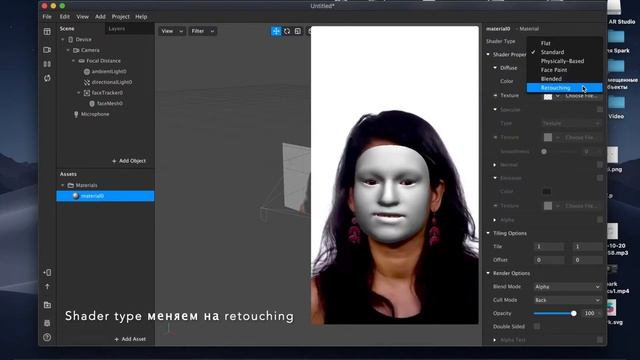Choose Blended shader type

[x=564, y=79]
